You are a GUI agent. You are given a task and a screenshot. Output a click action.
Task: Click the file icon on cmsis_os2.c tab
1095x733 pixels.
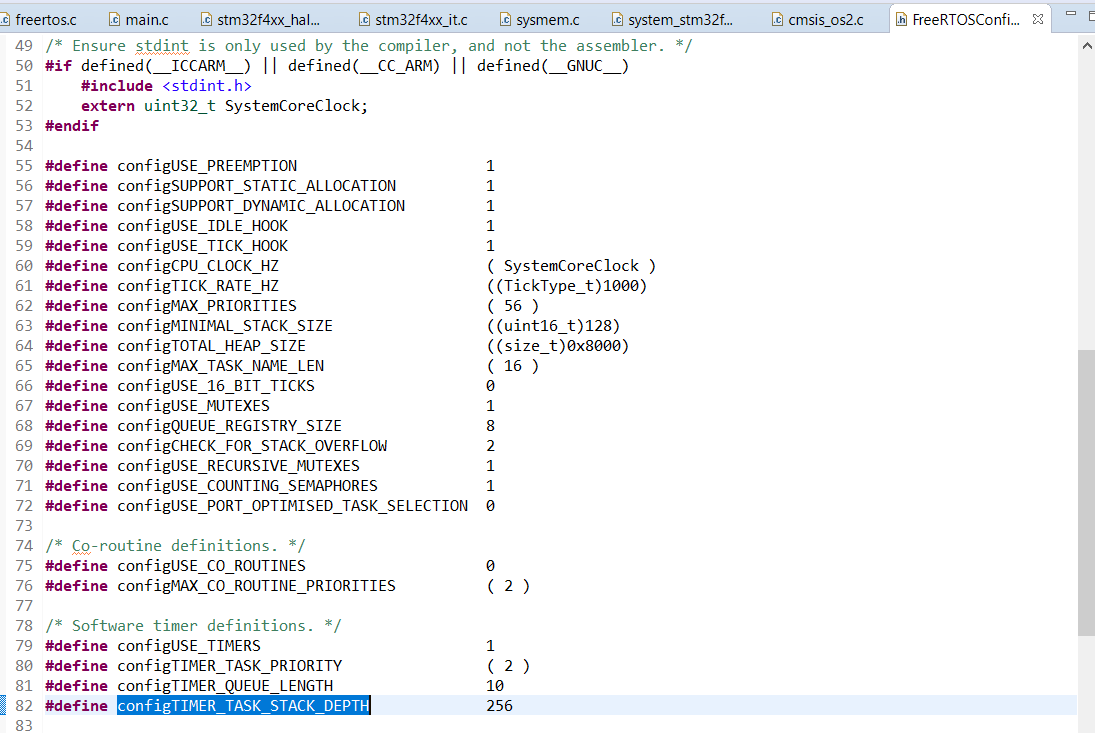click(777, 20)
